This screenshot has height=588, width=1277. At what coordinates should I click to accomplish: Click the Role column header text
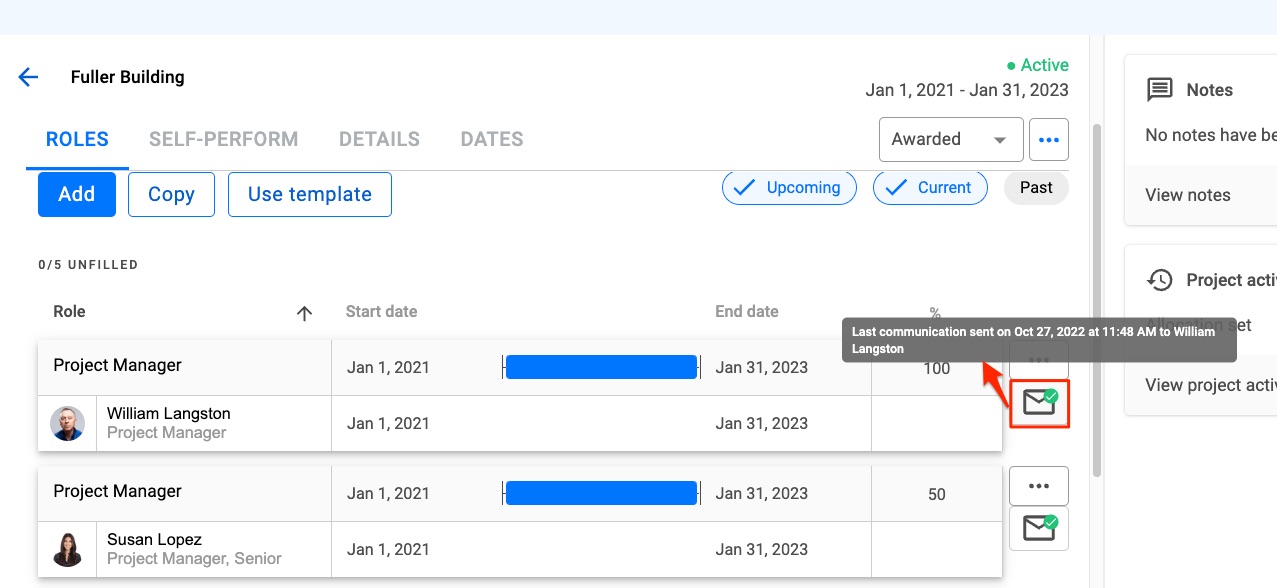(x=69, y=312)
